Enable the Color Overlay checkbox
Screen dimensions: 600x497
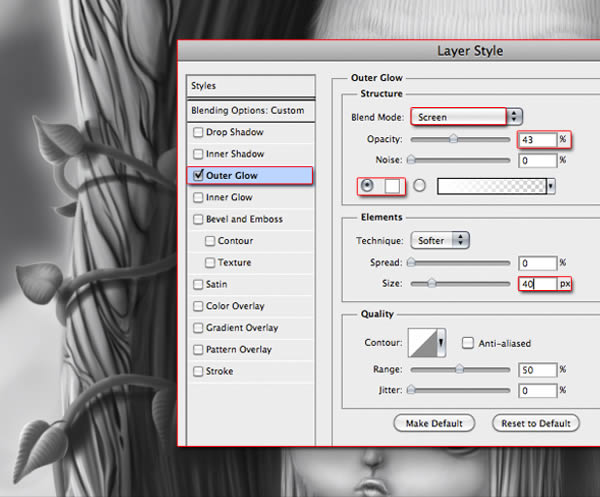[198, 306]
